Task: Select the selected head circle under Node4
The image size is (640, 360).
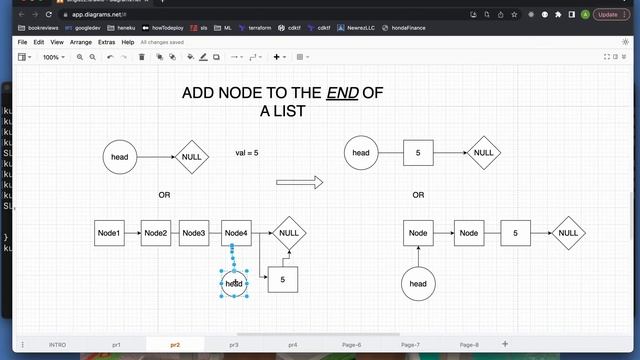Action: click(x=234, y=284)
